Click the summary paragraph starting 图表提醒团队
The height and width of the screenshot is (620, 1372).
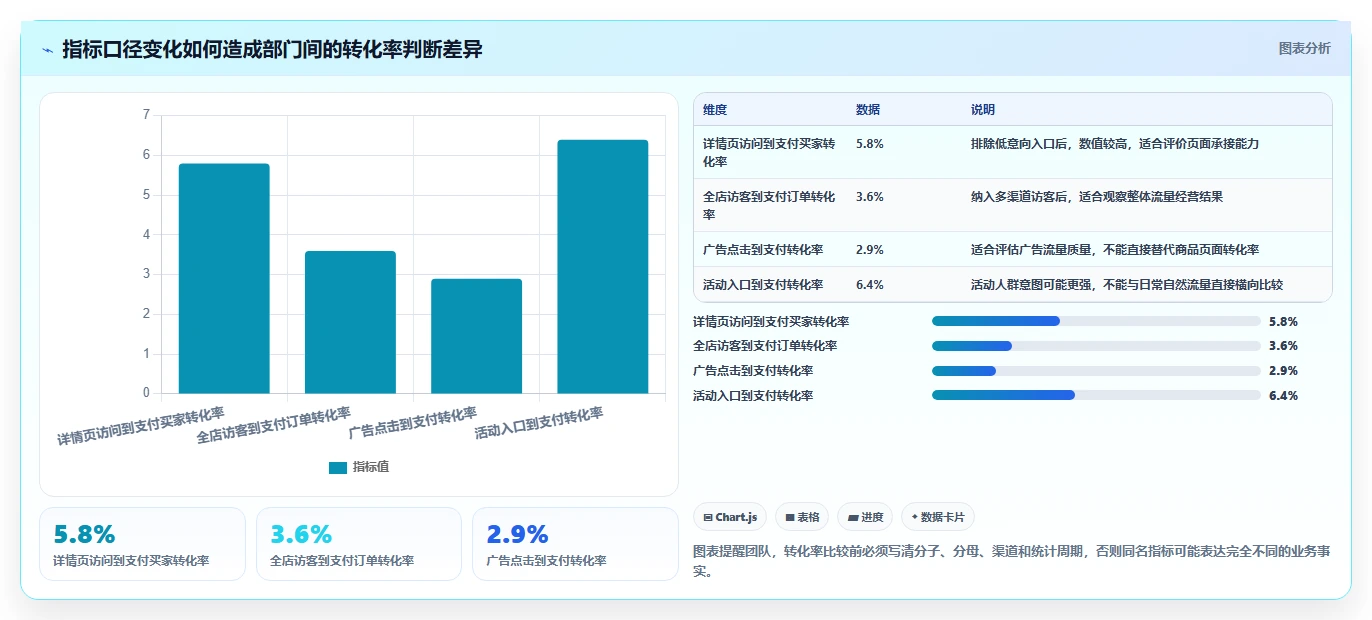1012,562
